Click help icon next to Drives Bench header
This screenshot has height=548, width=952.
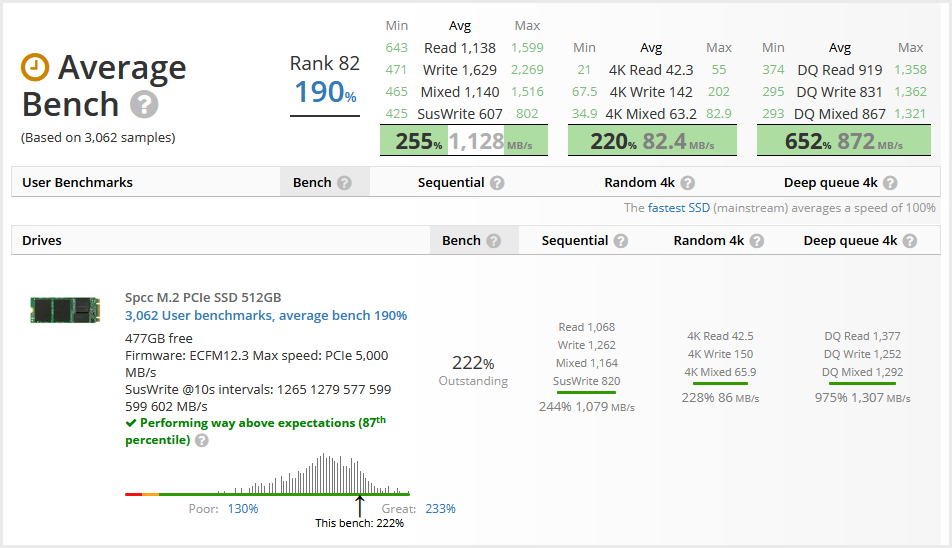tap(493, 241)
